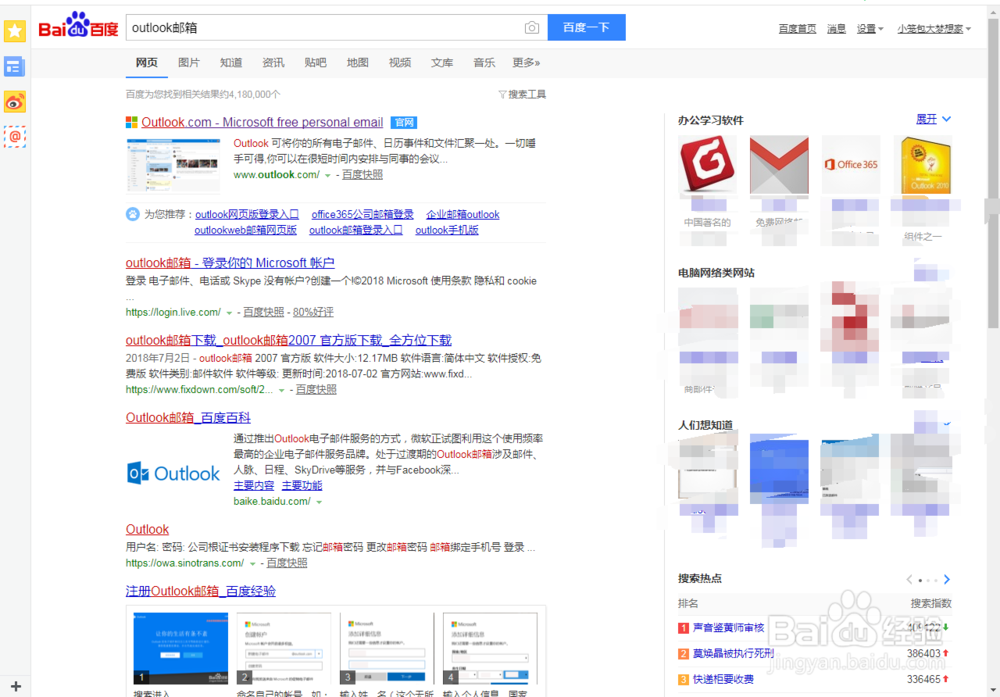Open the office365公司邮箱登录 suggestion
Screen dimensions: 1000x697
[362, 214]
